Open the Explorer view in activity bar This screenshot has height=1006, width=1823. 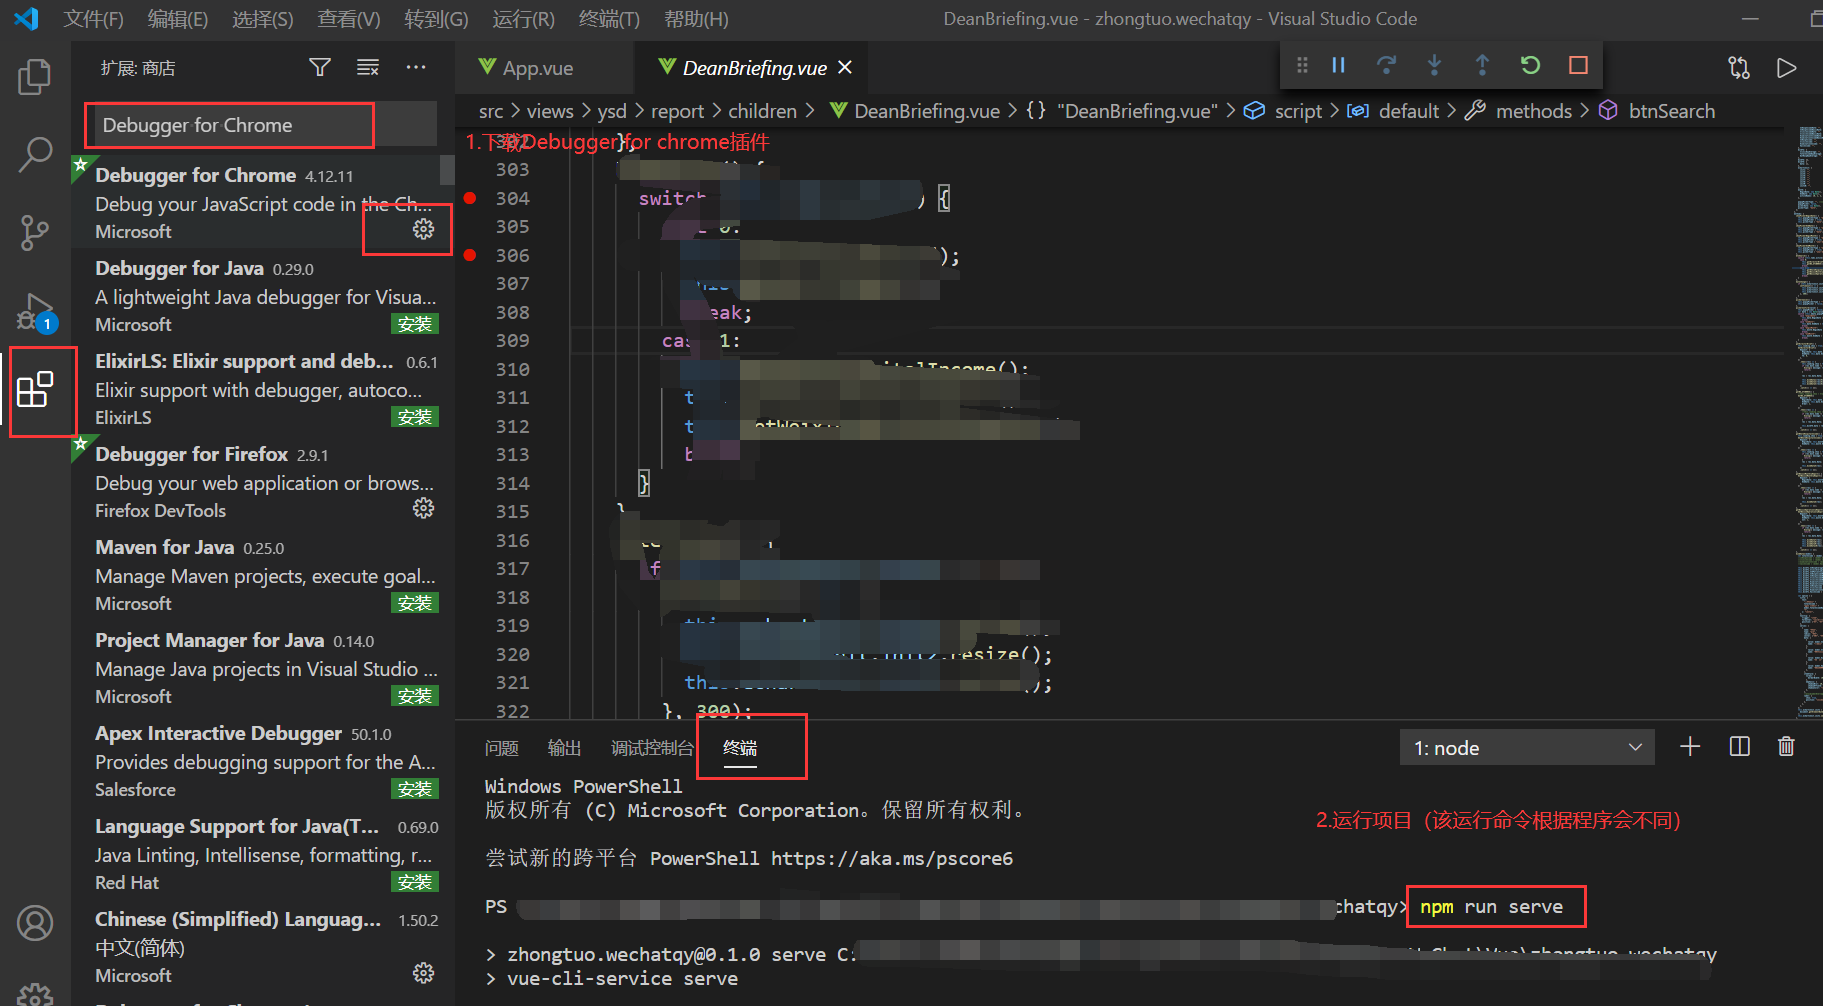coord(35,76)
